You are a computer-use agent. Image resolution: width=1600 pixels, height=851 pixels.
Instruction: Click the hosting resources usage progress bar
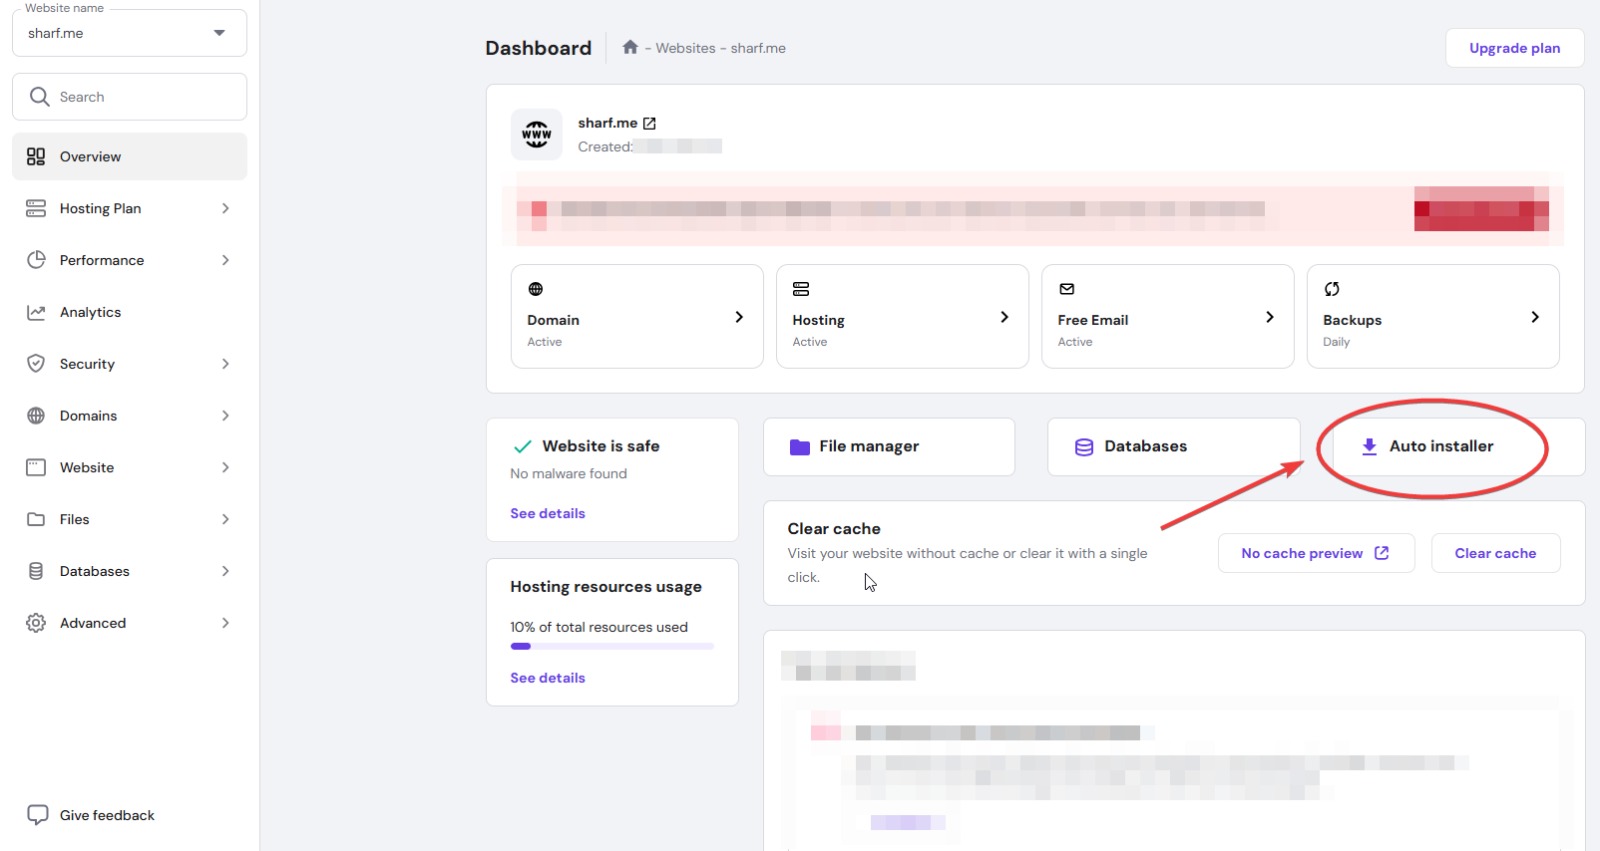(612, 647)
